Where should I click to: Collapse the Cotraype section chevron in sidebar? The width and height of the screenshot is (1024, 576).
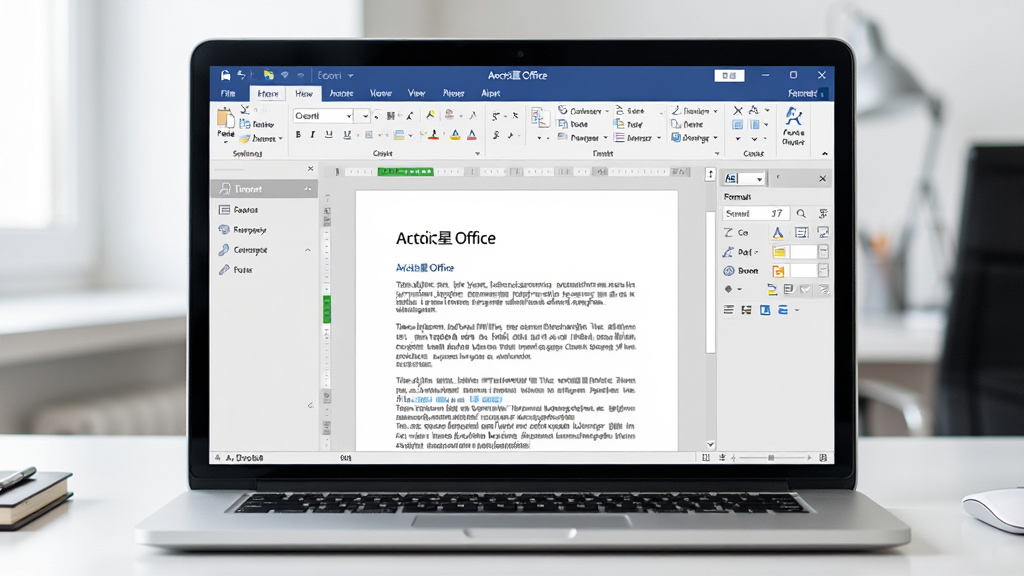(308, 250)
